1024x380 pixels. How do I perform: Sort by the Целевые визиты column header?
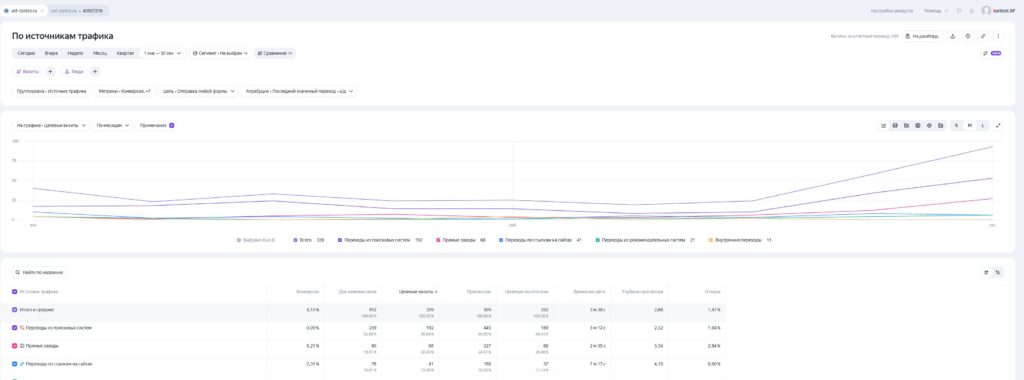coord(418,292)
